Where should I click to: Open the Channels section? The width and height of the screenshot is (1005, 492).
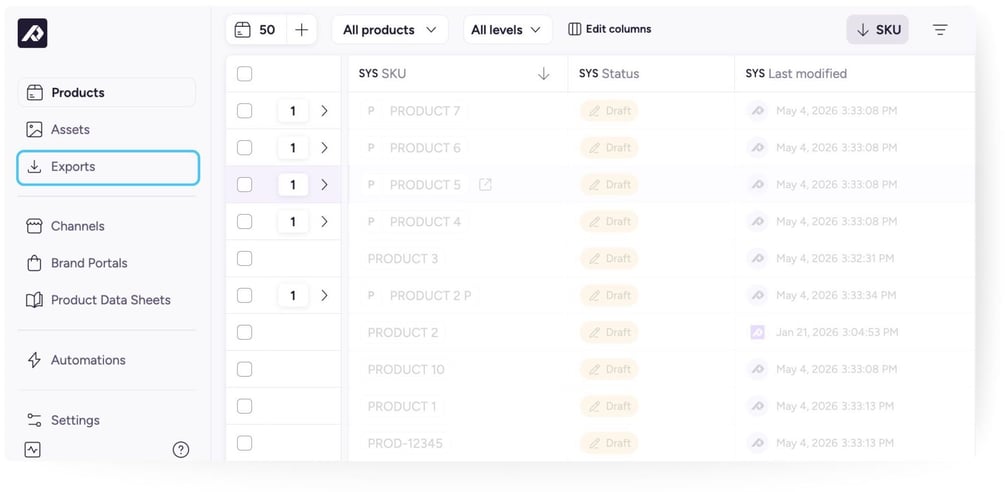pos(106,226)
